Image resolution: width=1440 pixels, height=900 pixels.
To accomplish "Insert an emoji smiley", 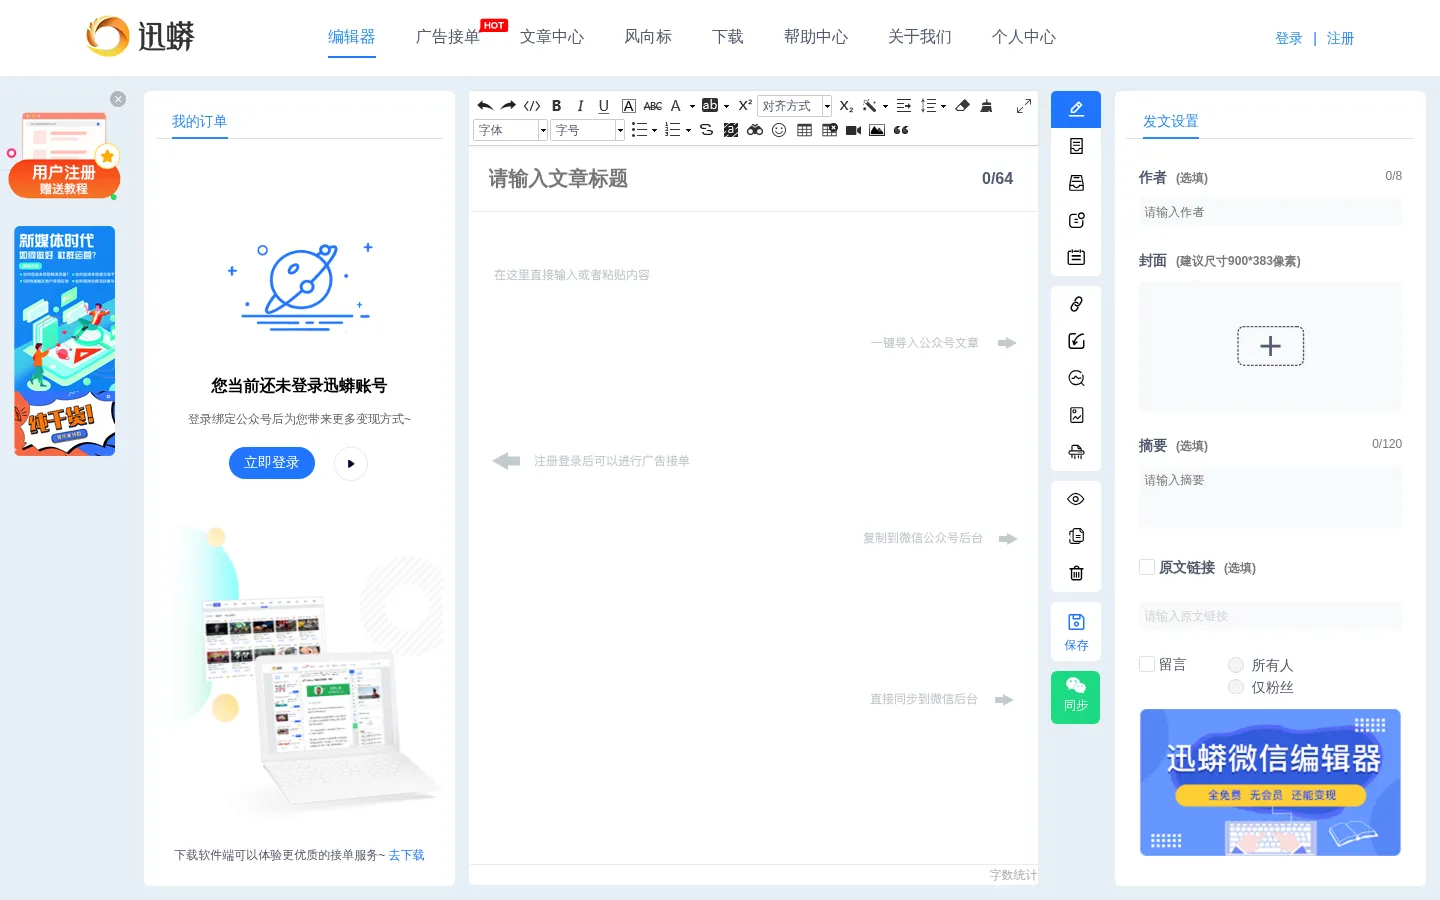I will [x=779, y=130].
